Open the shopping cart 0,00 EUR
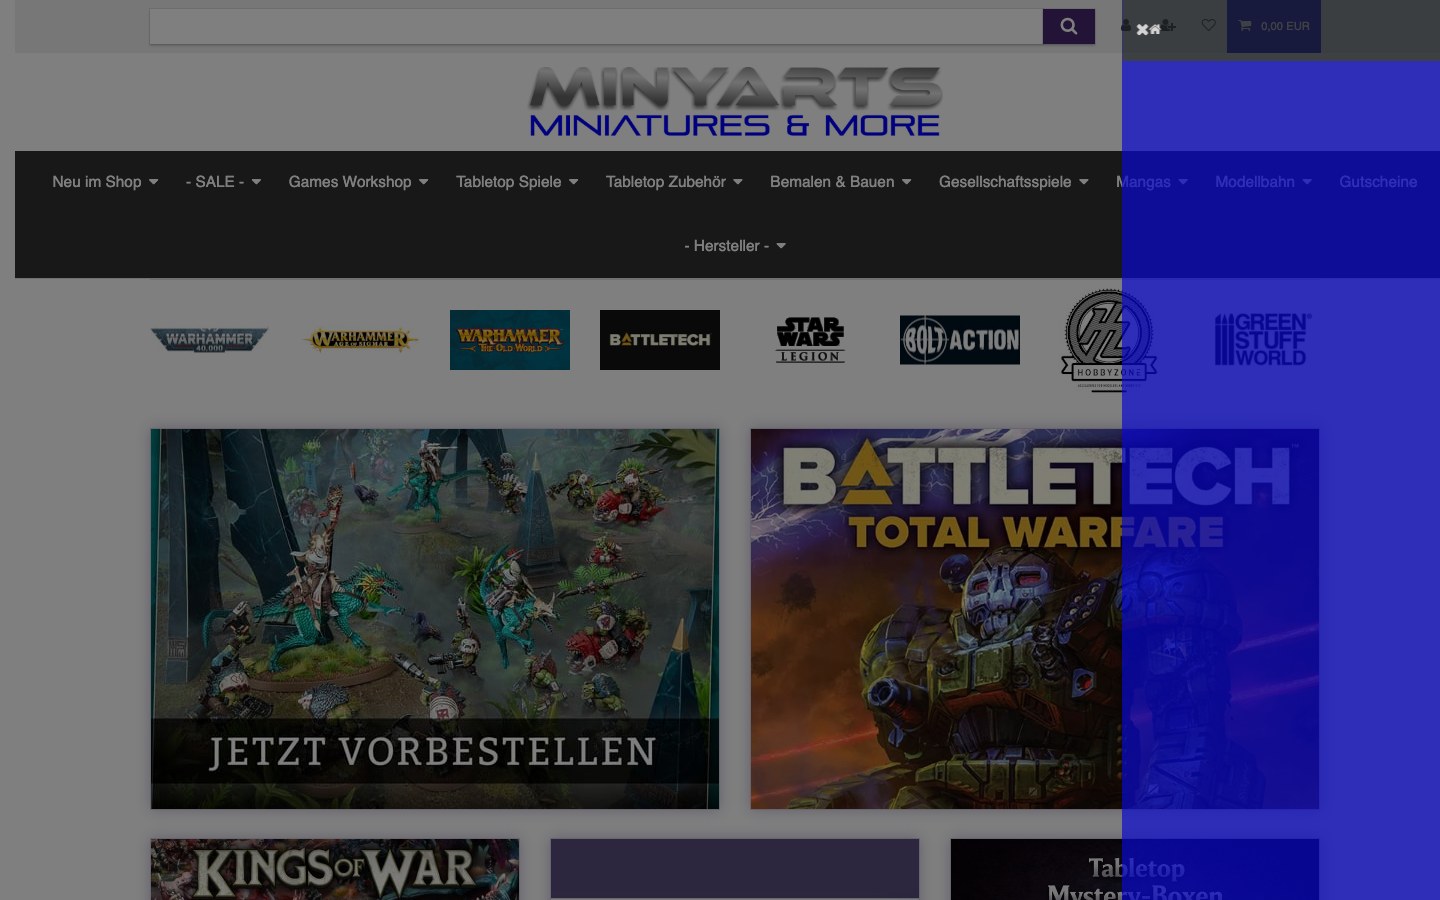 1274,26
